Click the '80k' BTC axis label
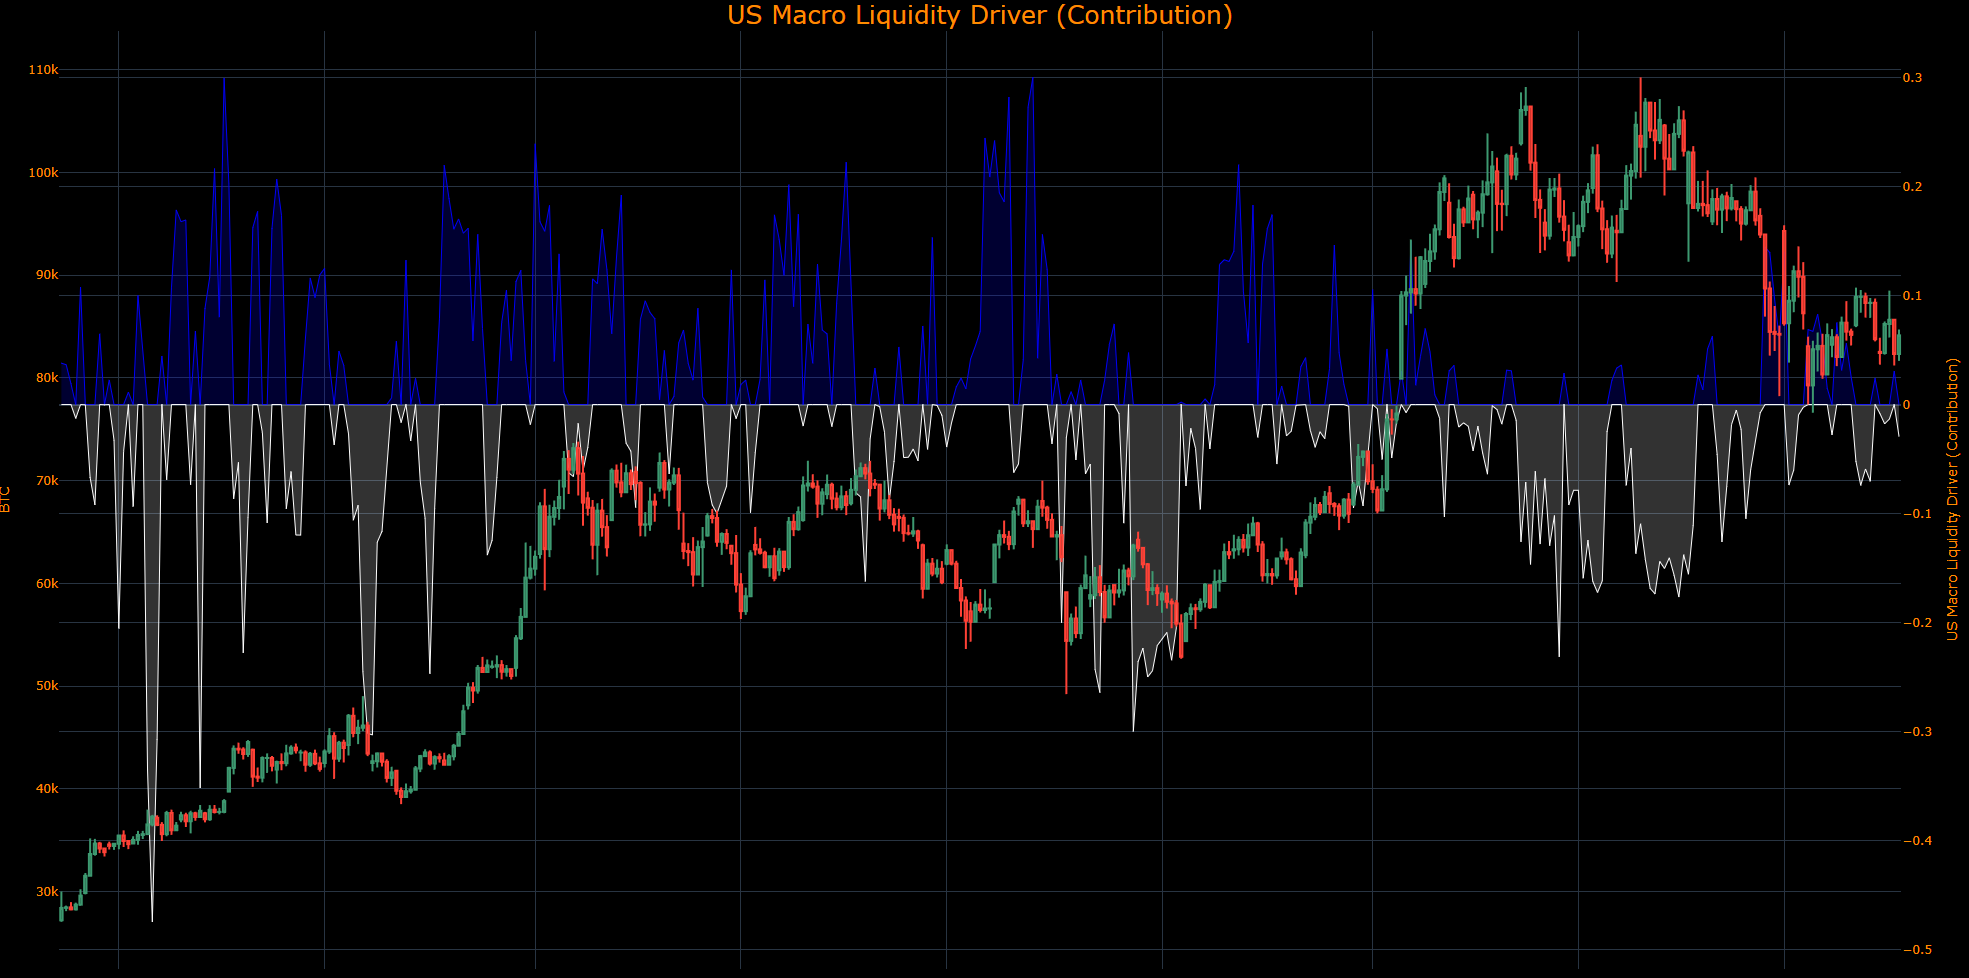 (x=47, y=378)
